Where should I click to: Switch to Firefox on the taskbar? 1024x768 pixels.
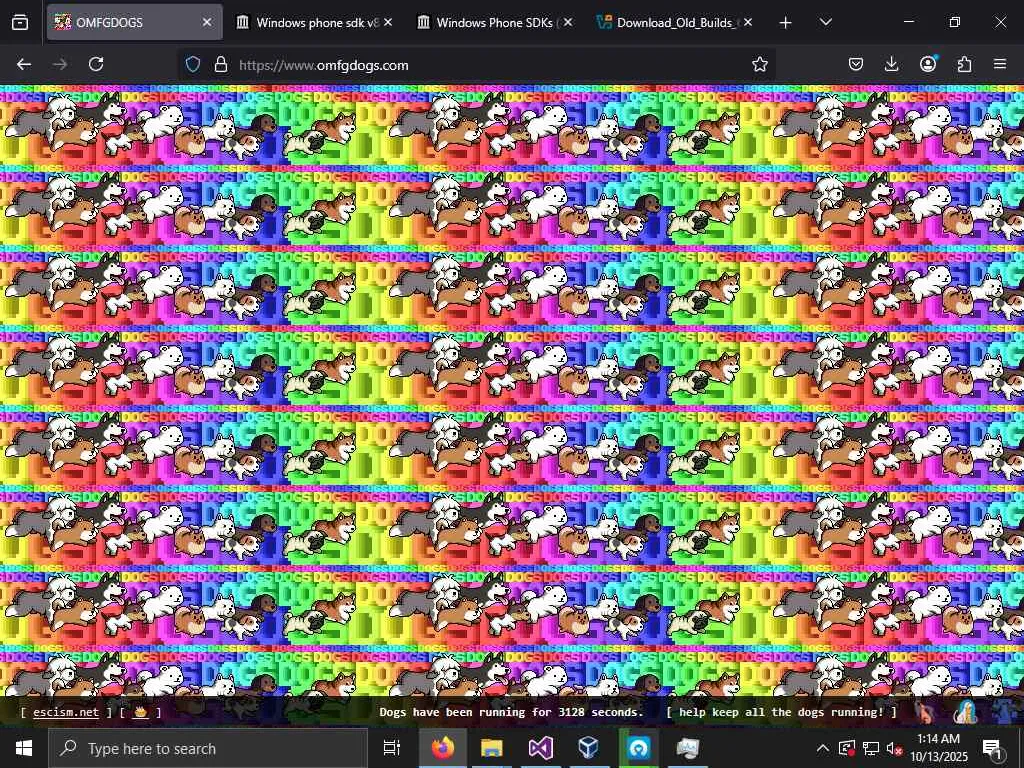pos(443,748)
